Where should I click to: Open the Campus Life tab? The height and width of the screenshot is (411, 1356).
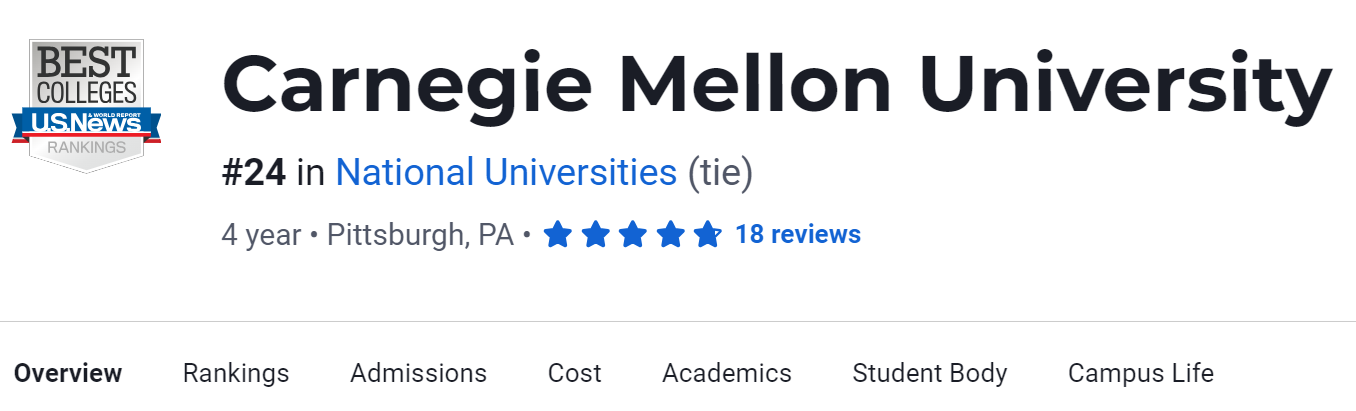(1140, 374)
